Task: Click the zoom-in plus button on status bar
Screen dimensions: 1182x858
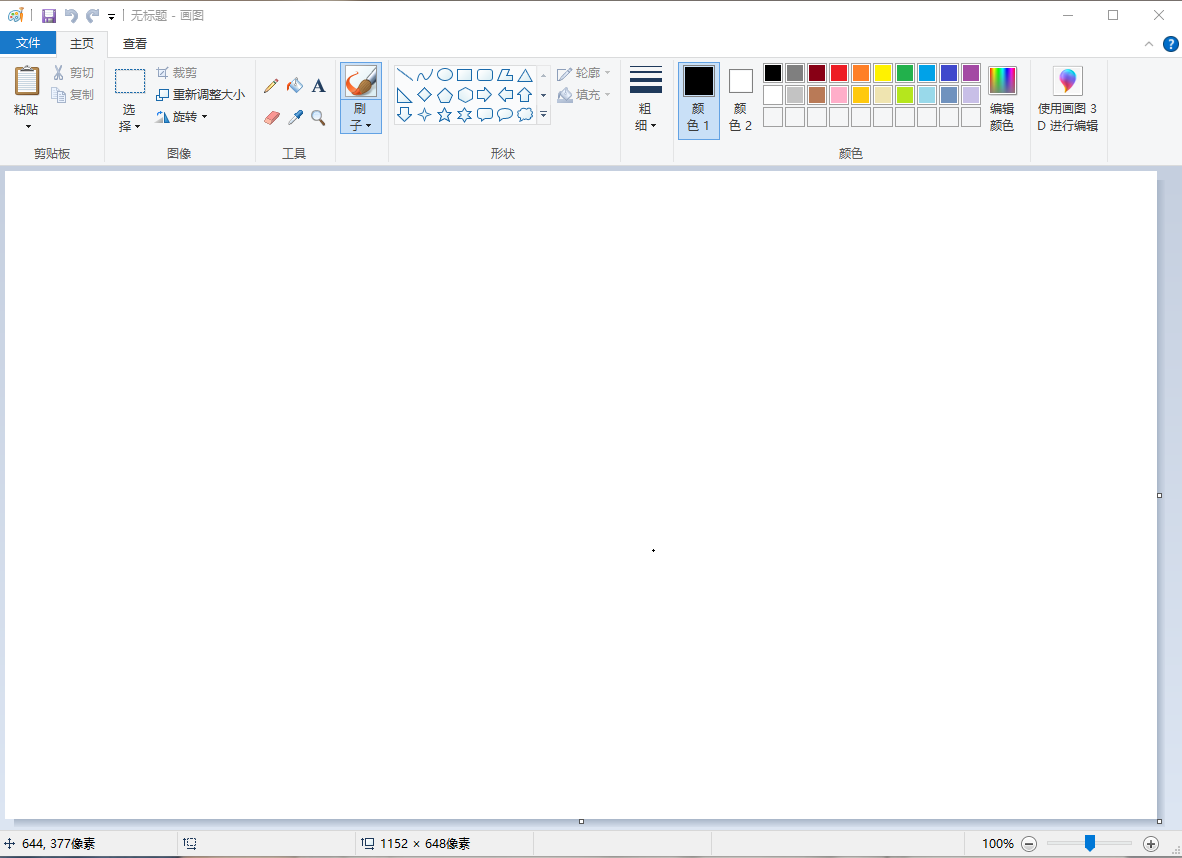Action: (1152, 843)
